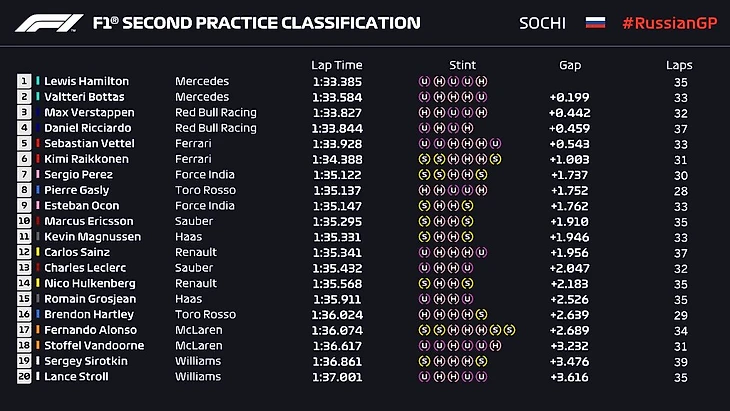
Task: Click the Russian flag icon
Action: click(x=594, y=23)
